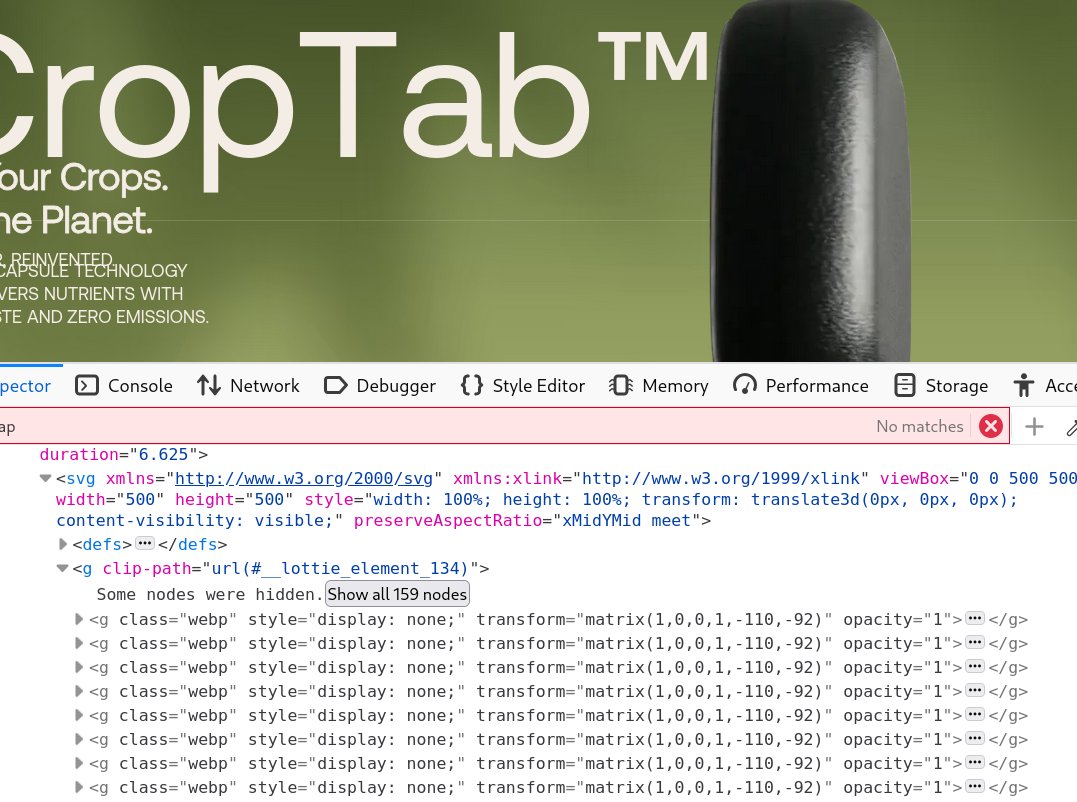Open the Accessibility tab
Viewport: 1077px width, 802px height.
1044,386
